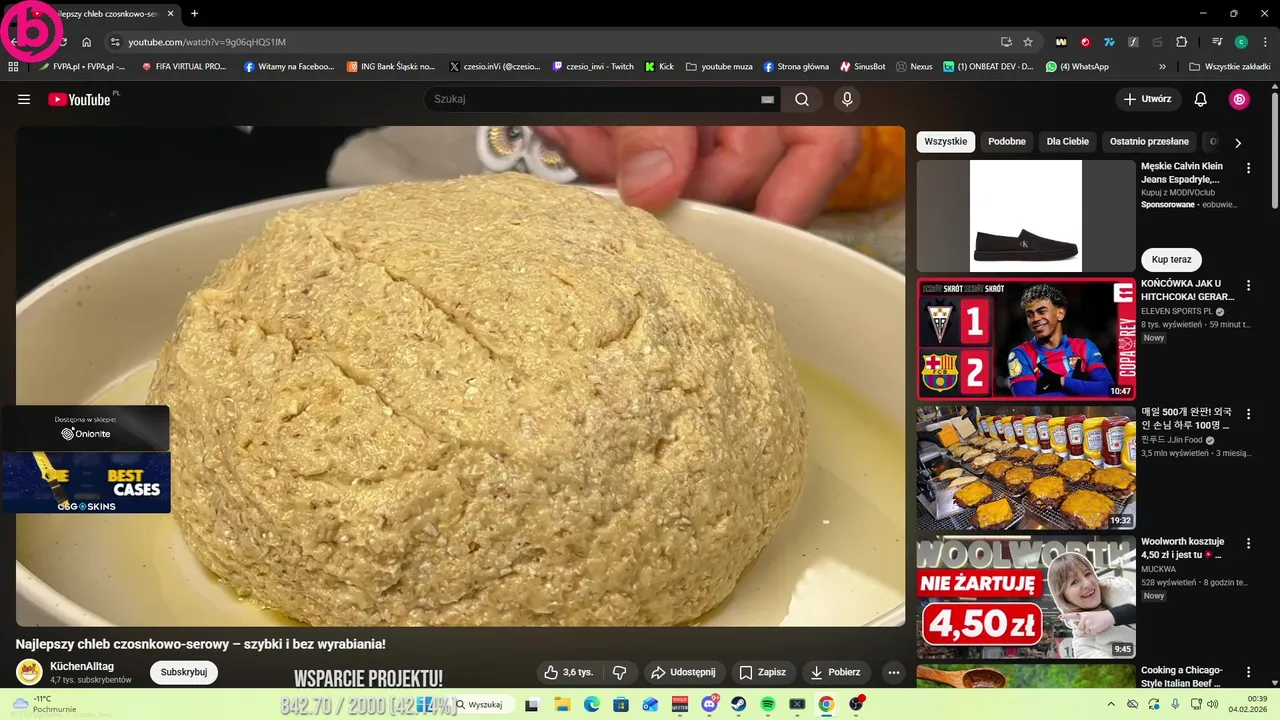The height and width of the screenshot is (720, 1280).
Task: Expand hidden bookmarks overflow chevron
Action: coord(1162,67)
